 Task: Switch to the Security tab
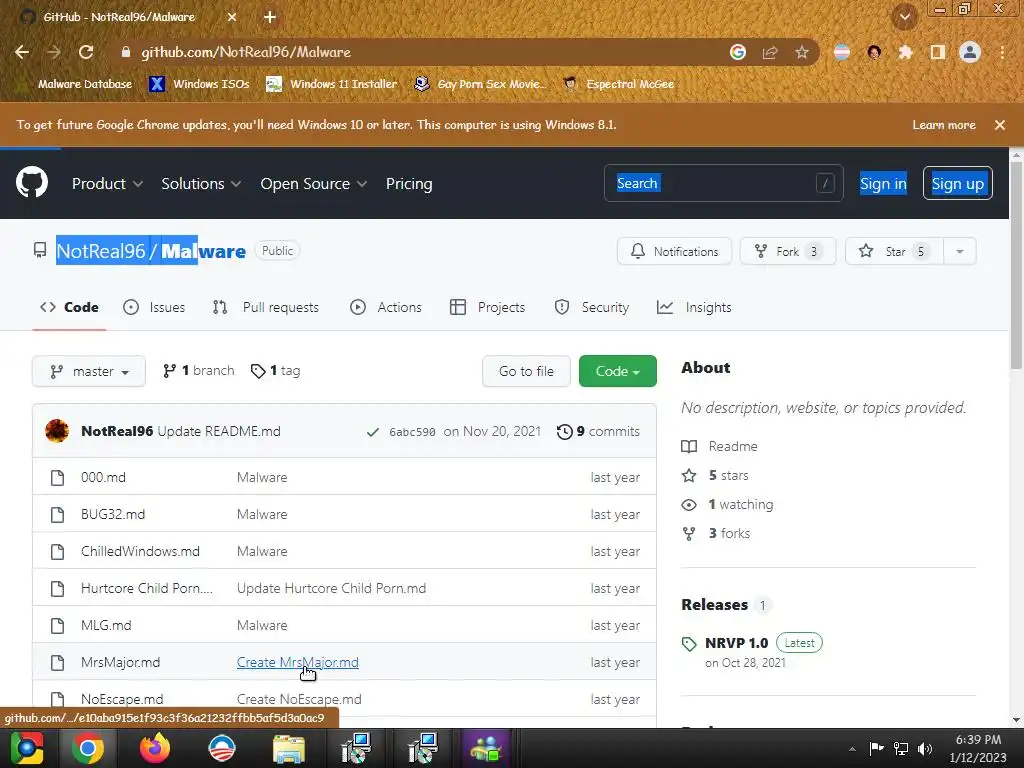592,308
